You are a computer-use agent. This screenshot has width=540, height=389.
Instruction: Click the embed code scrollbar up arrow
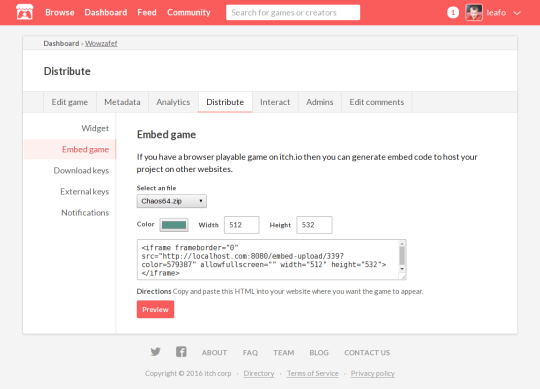(x=402, y=244)
